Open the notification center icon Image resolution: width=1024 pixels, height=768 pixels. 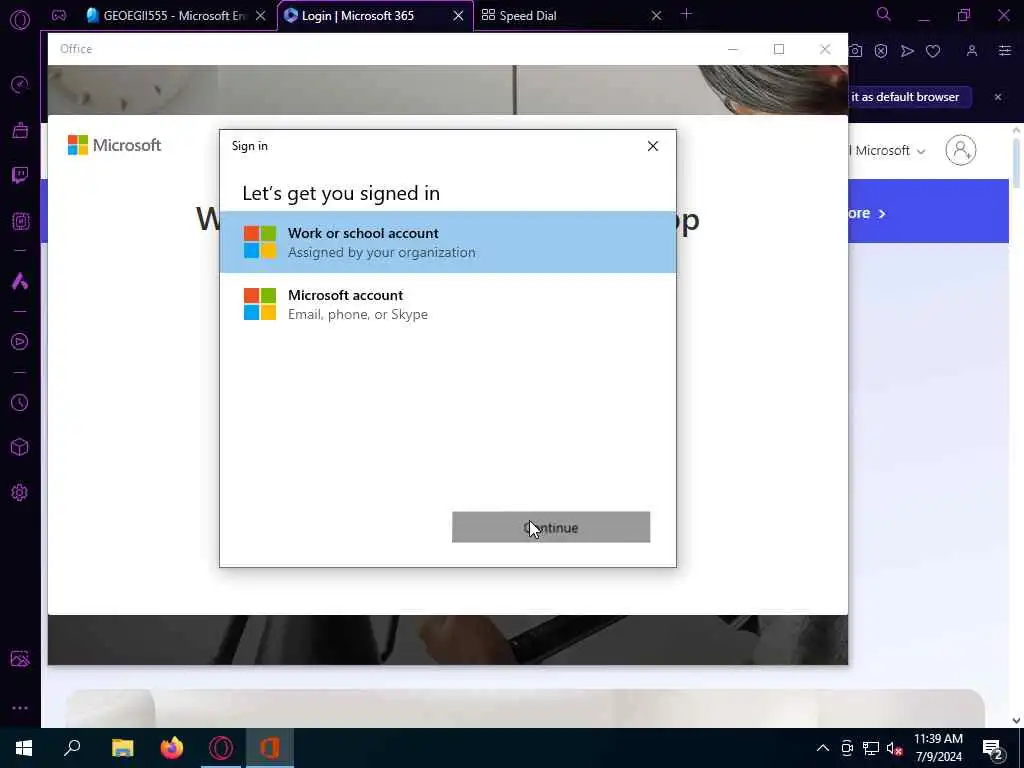[993, 748]
